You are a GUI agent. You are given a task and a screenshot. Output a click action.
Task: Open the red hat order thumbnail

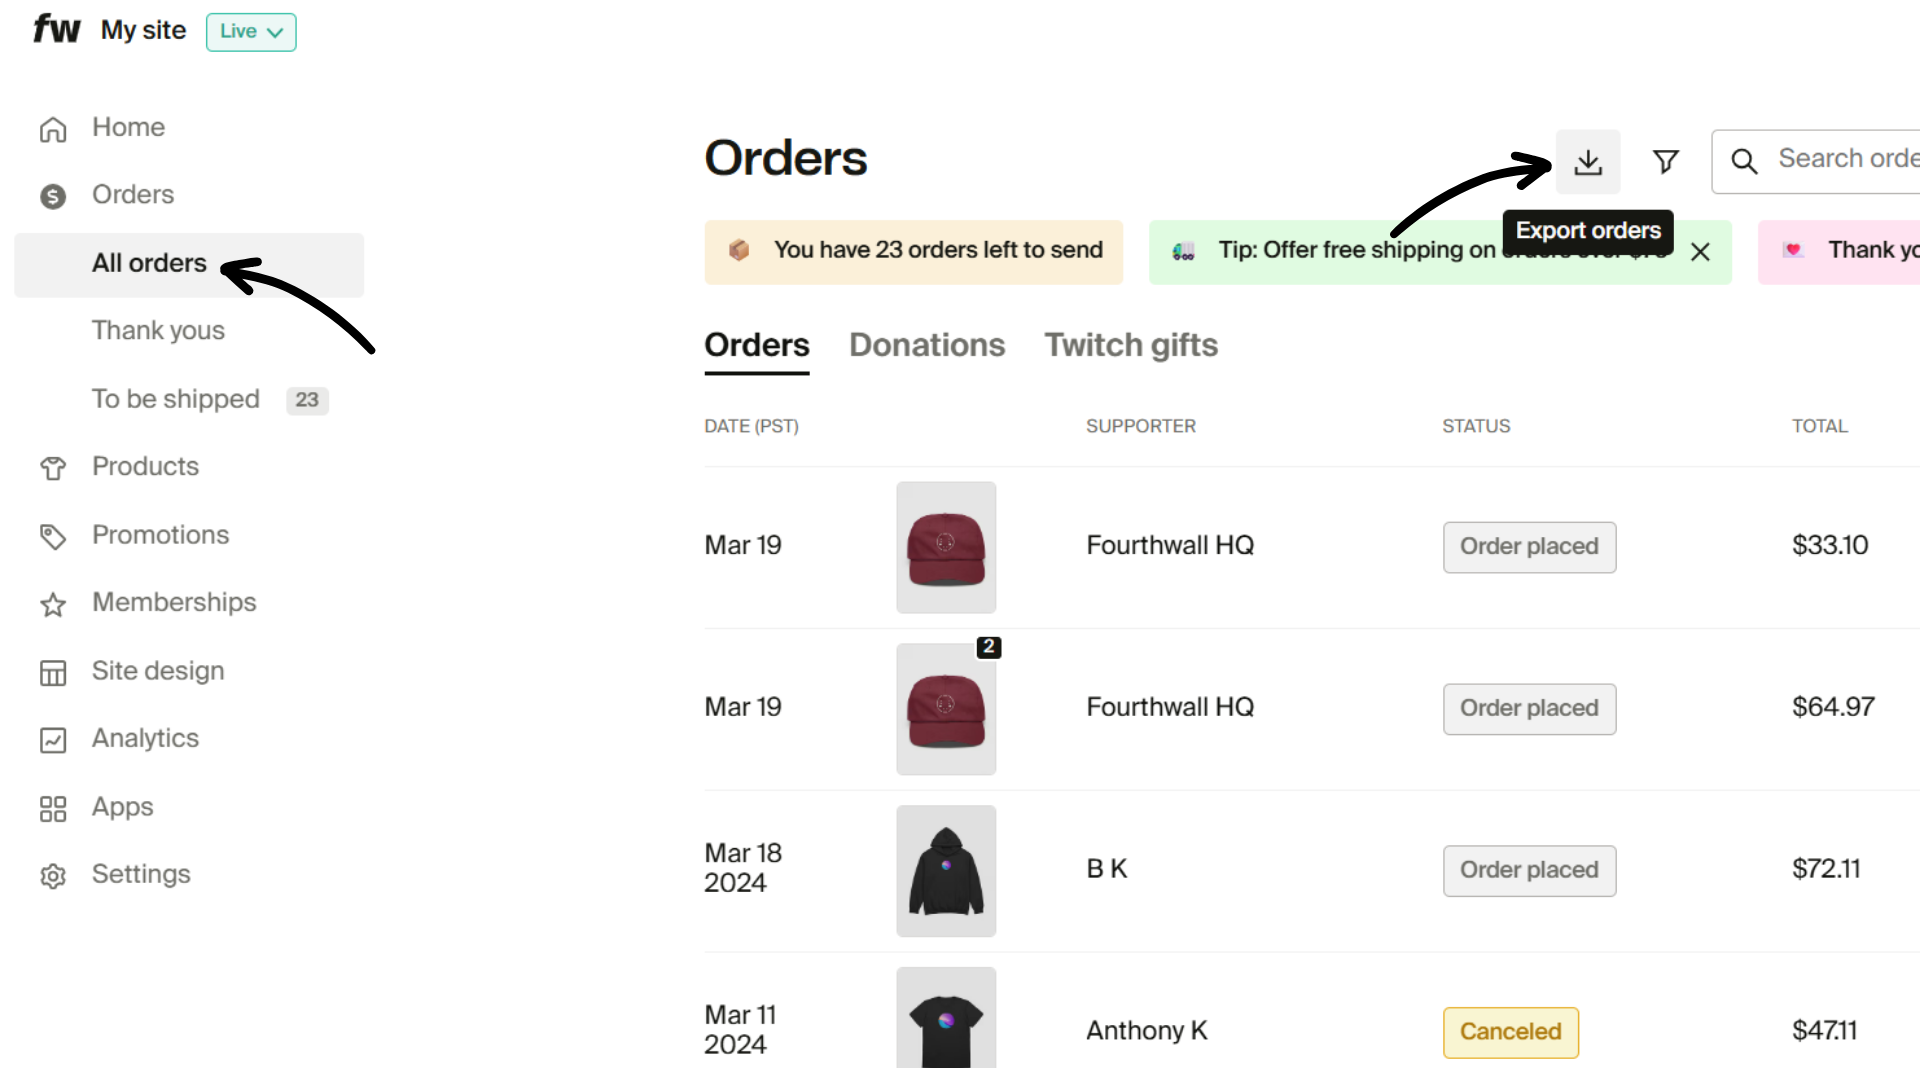coord(946,547)
